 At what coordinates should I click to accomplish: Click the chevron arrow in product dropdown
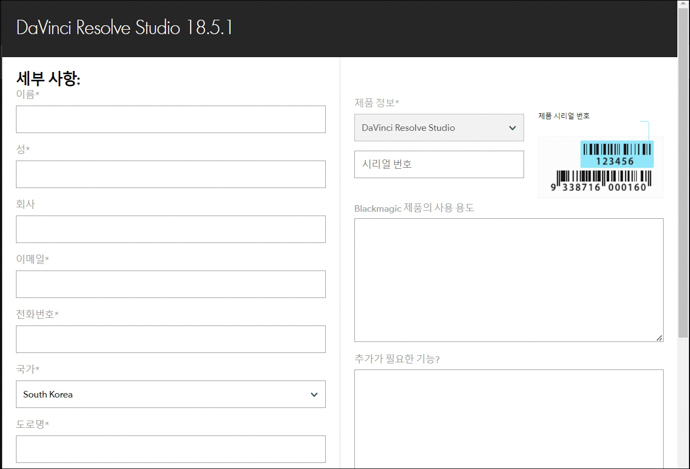(x=512, y=128)
